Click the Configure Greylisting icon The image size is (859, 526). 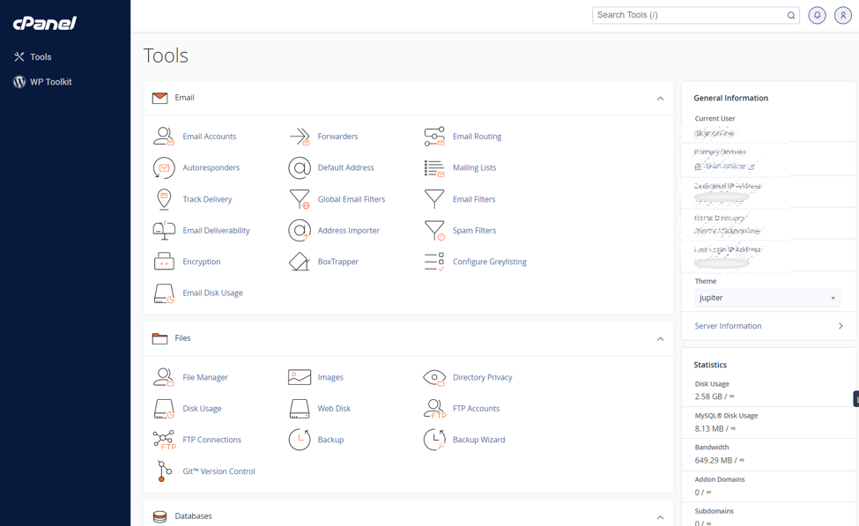[x=434, y=262]
